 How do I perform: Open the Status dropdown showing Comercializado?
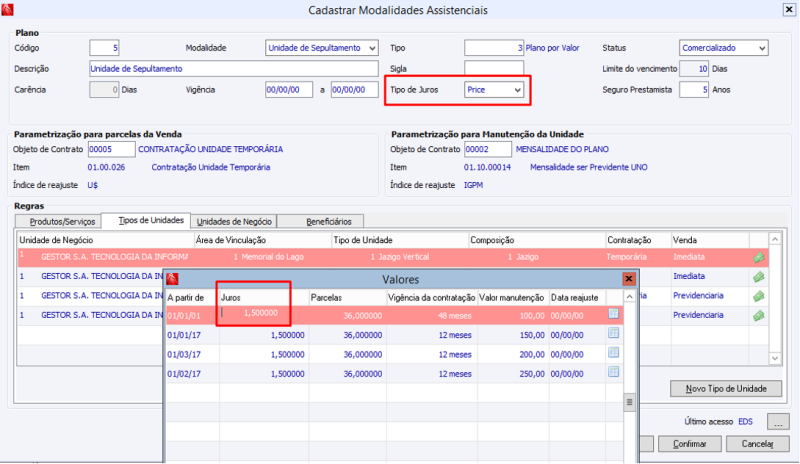pos(762,48)
